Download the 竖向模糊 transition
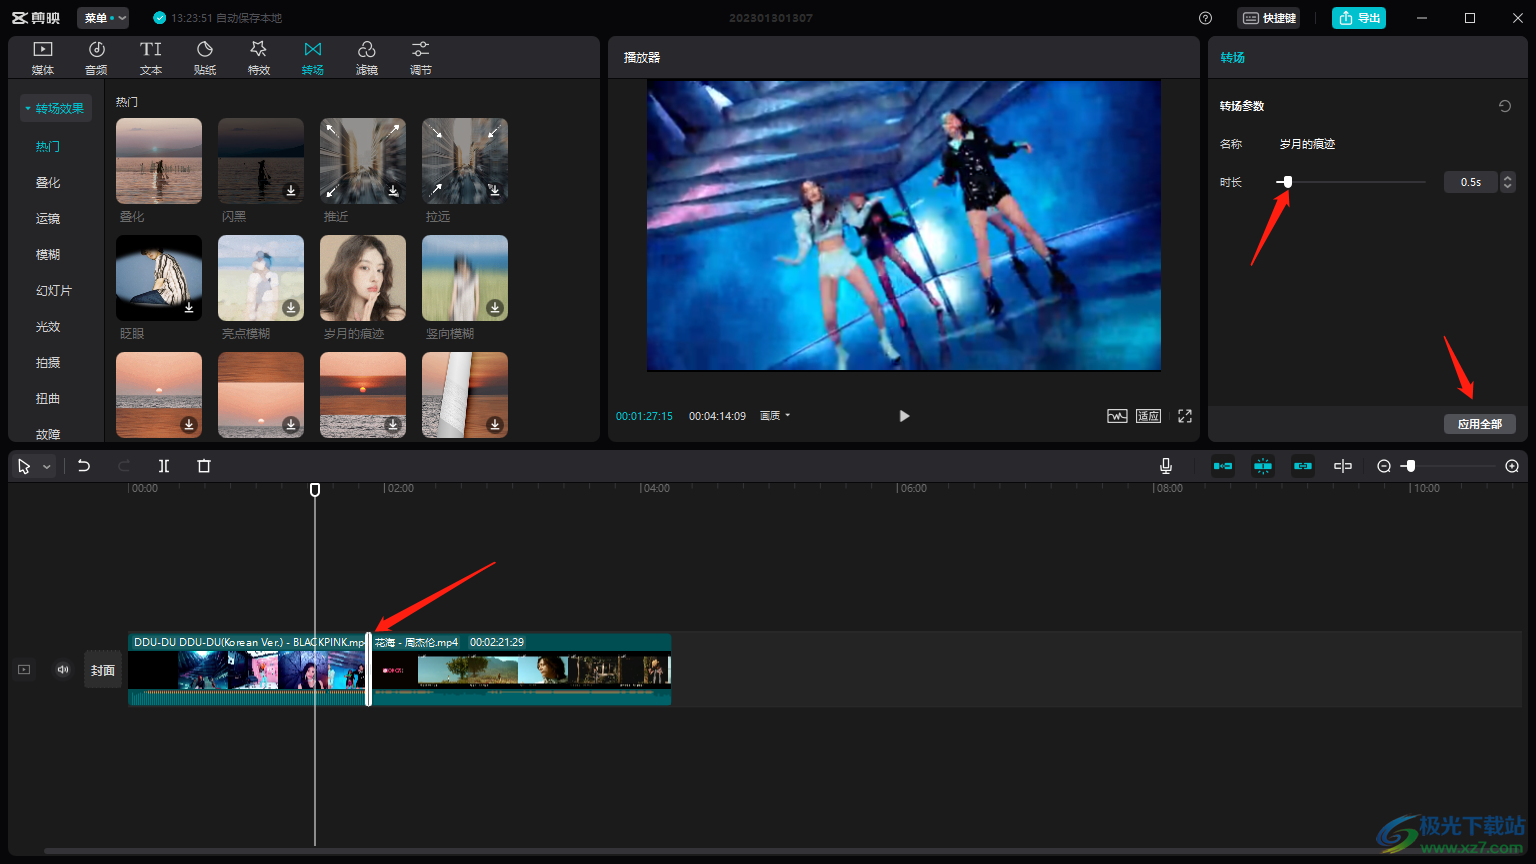 coord(495,308)
